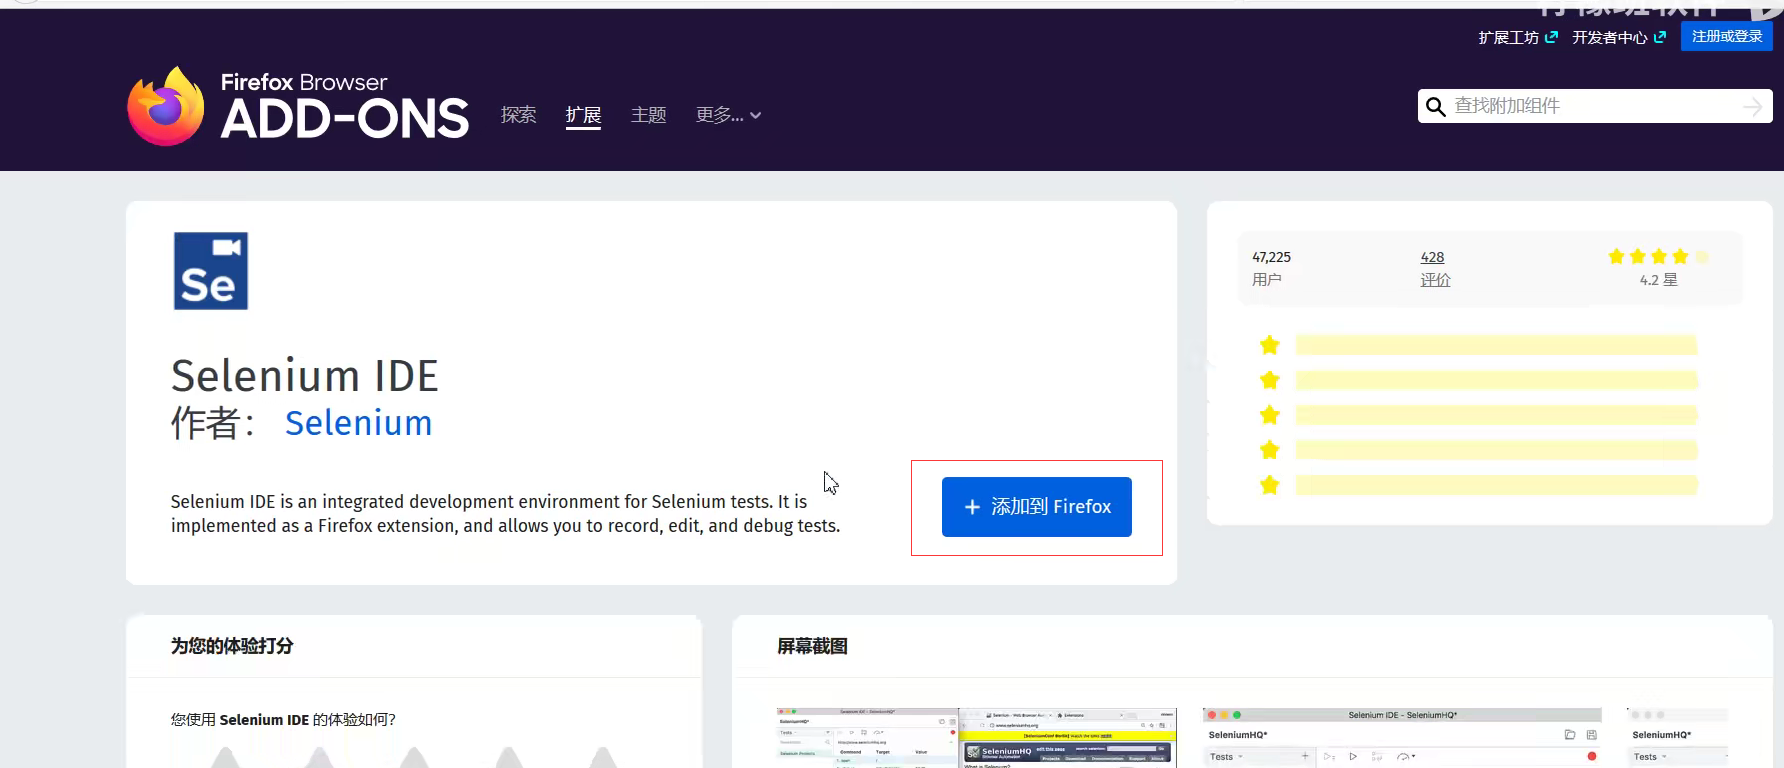The image size is (1784, 768).
Task: Open the Selenium IDE - SeleniumHQ screenshot thumbnail
Action: (x=1402, y=738)
